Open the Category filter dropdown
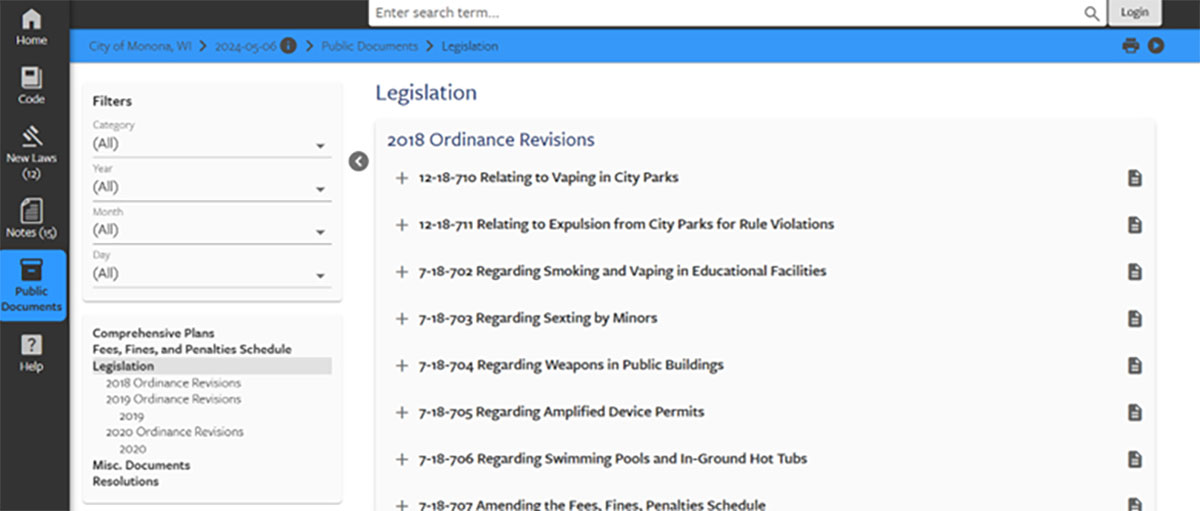 point(210,144)
